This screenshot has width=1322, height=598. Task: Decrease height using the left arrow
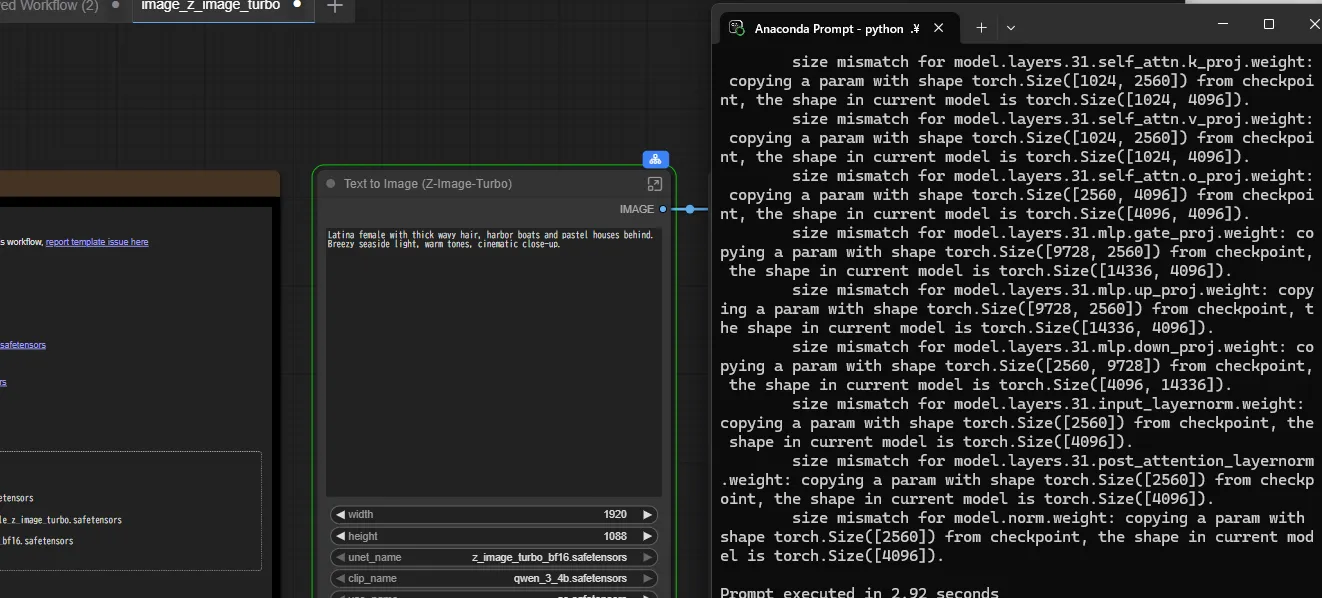pos(340,537)
